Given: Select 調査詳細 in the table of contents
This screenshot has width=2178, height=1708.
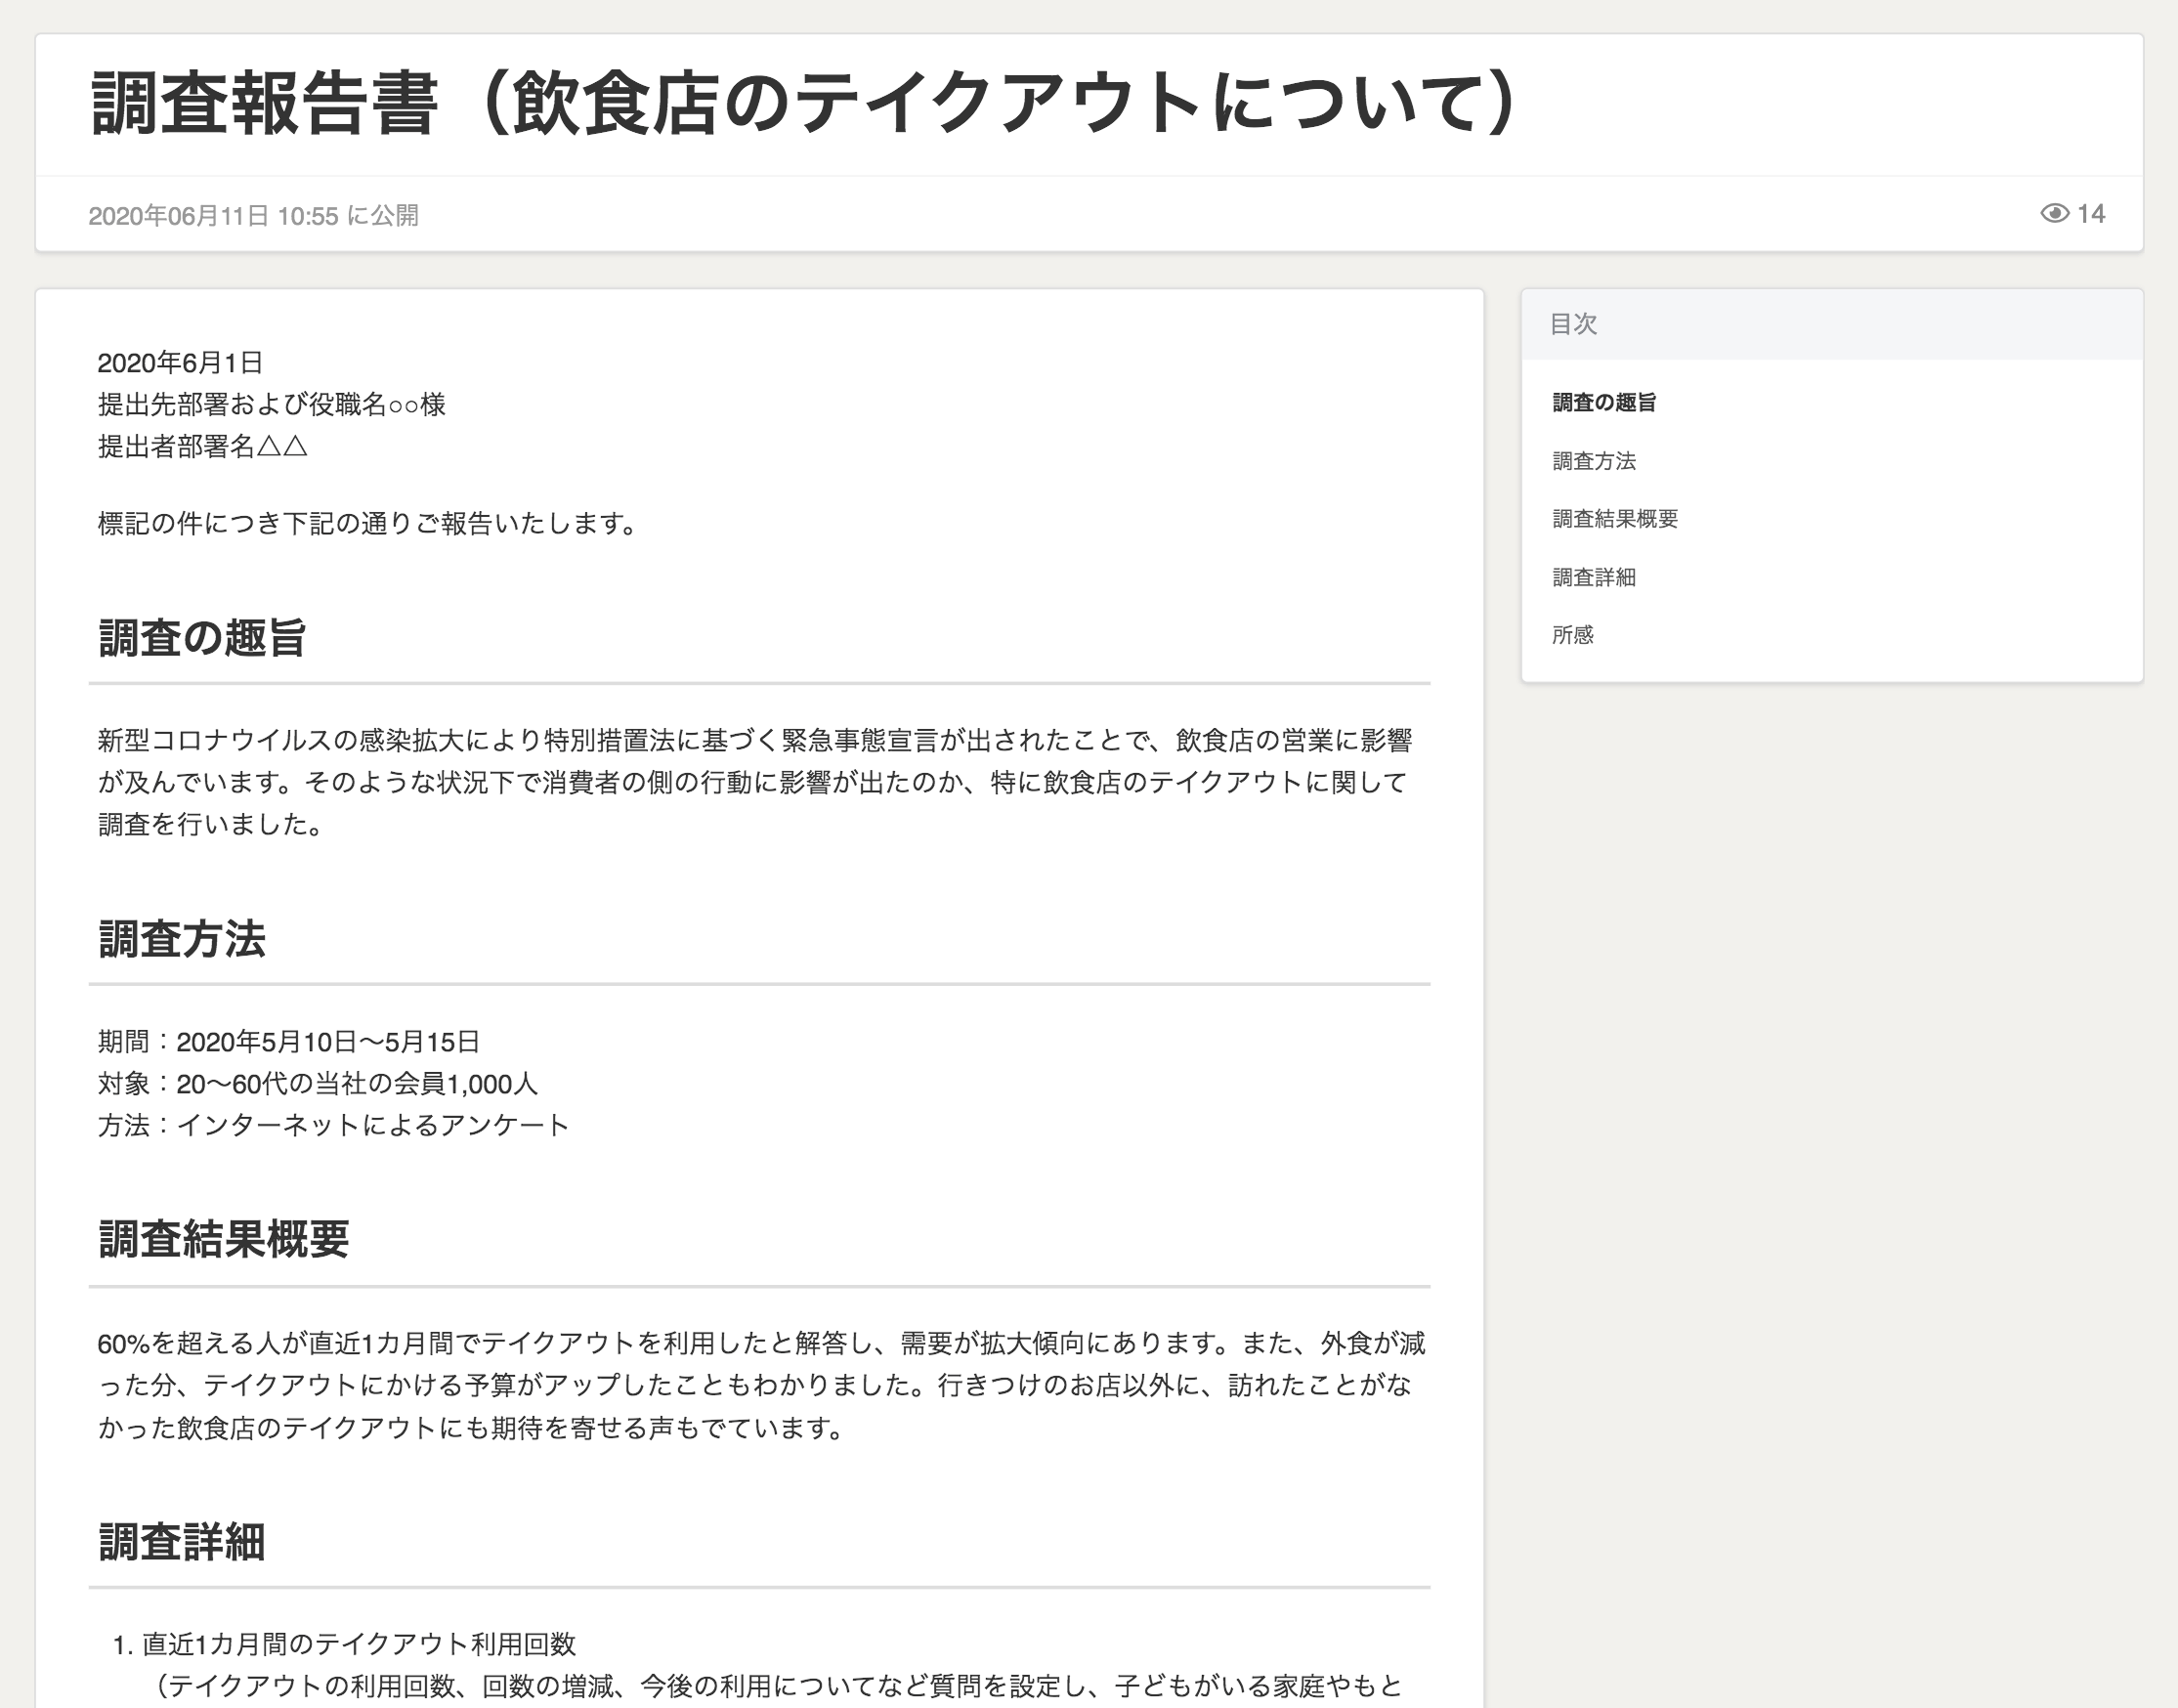Looking at the screenshot, I should pyautogui.click(x=1593, y=577).
